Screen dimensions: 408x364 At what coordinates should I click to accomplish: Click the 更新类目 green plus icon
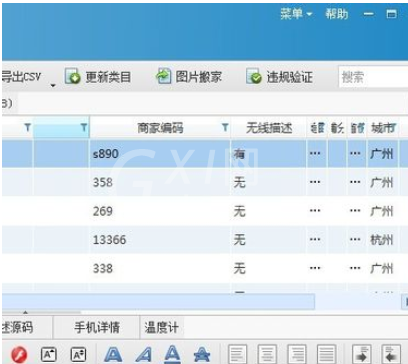pyautogui.click(x=72, y=77)
